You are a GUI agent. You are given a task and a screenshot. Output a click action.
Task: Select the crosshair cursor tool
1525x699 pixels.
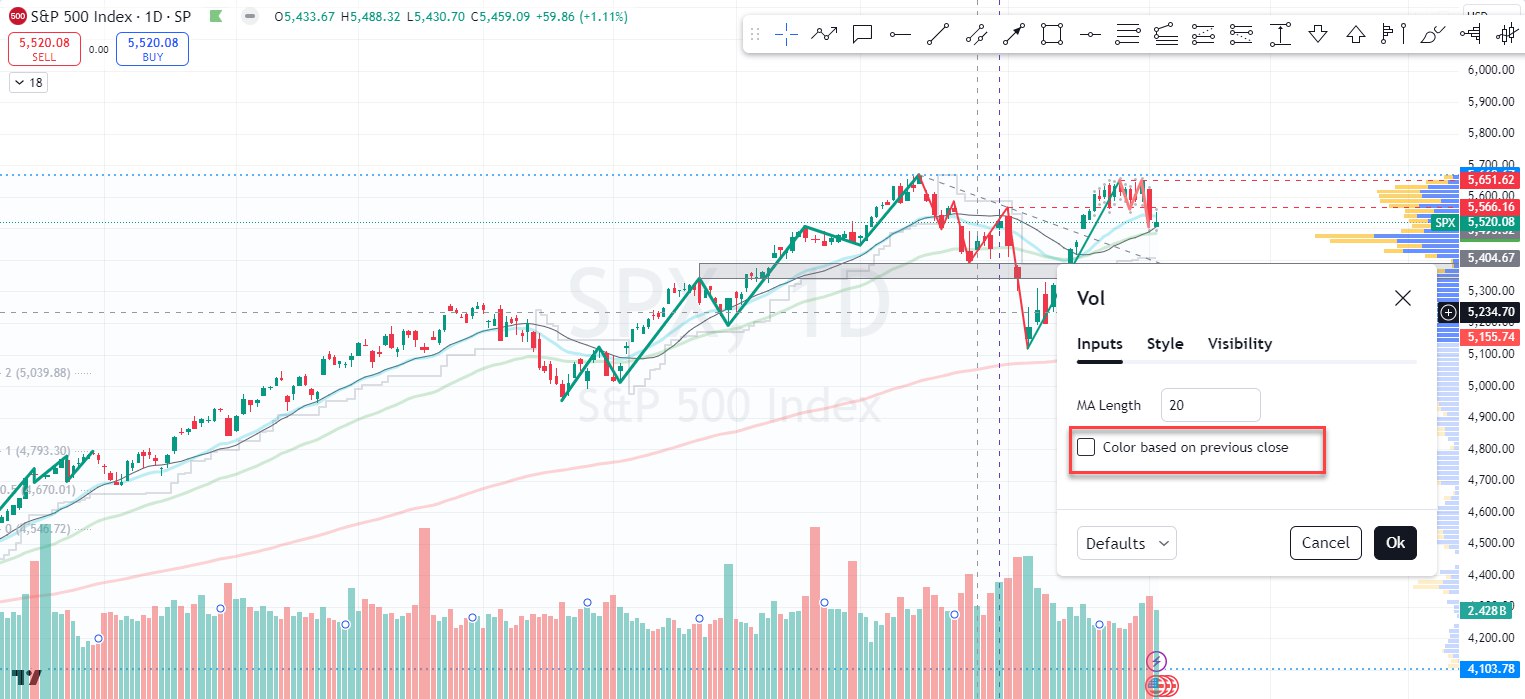pyautogui.click(x=786, y=35)
